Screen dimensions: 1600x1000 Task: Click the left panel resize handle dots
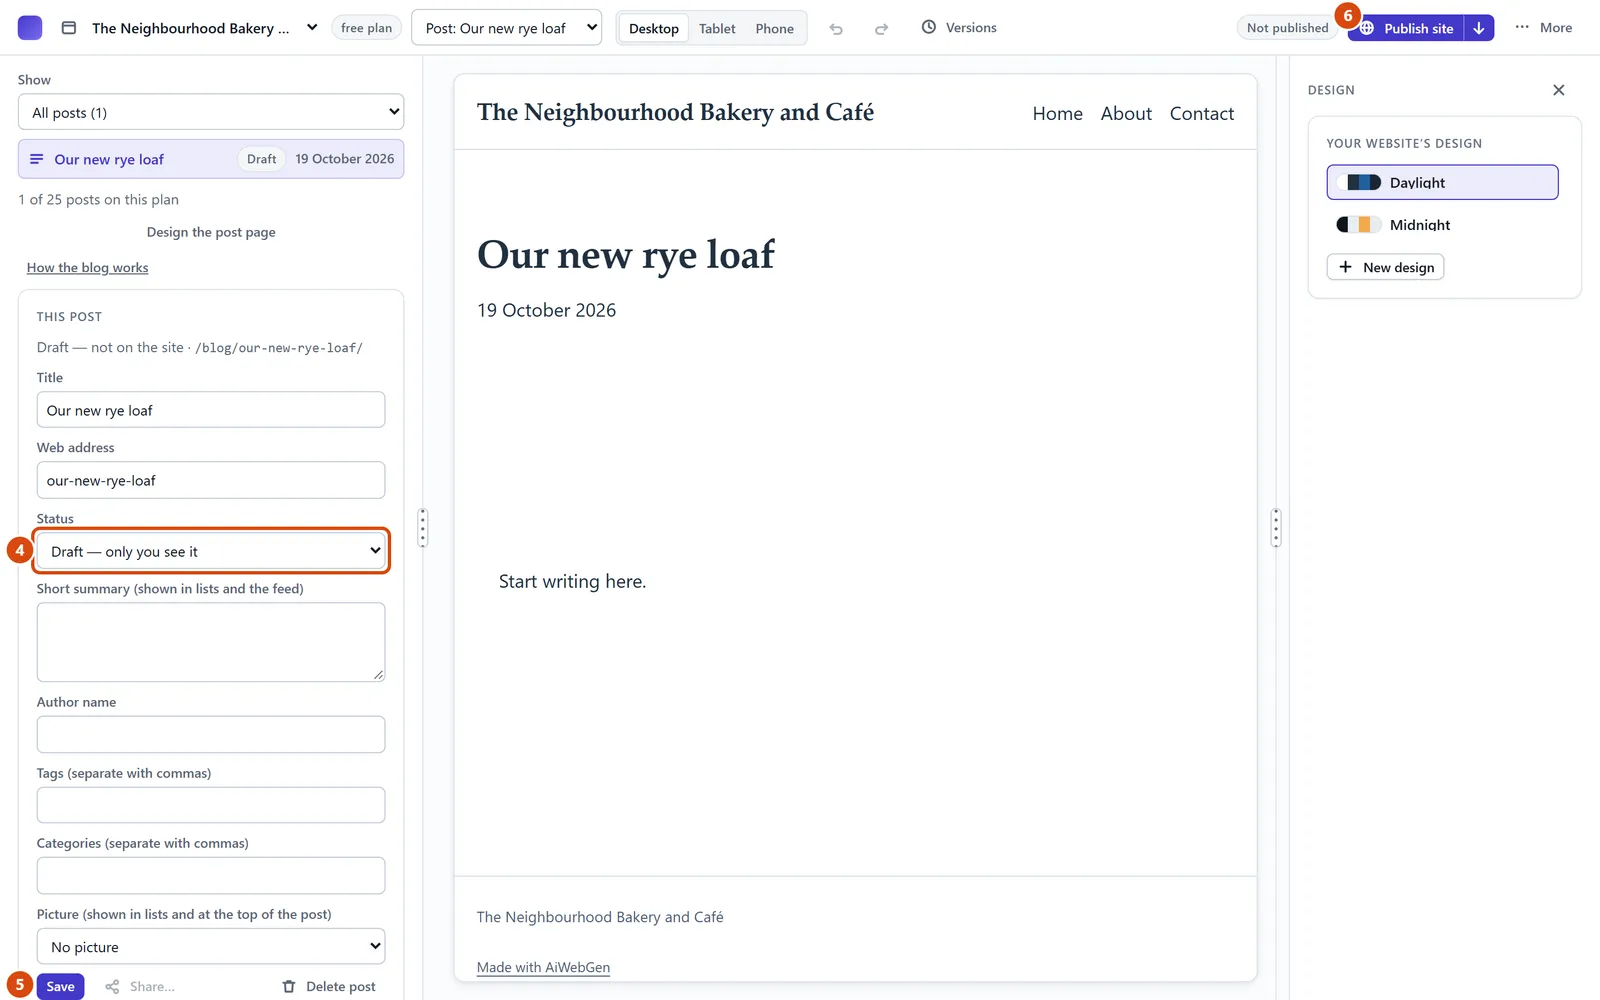pos(423,527)
